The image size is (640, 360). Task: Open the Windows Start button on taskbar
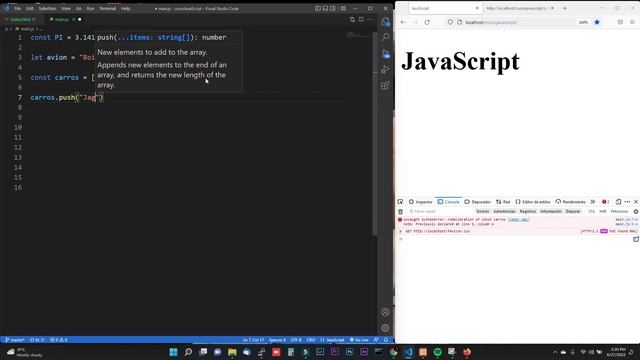coord(173,352)
